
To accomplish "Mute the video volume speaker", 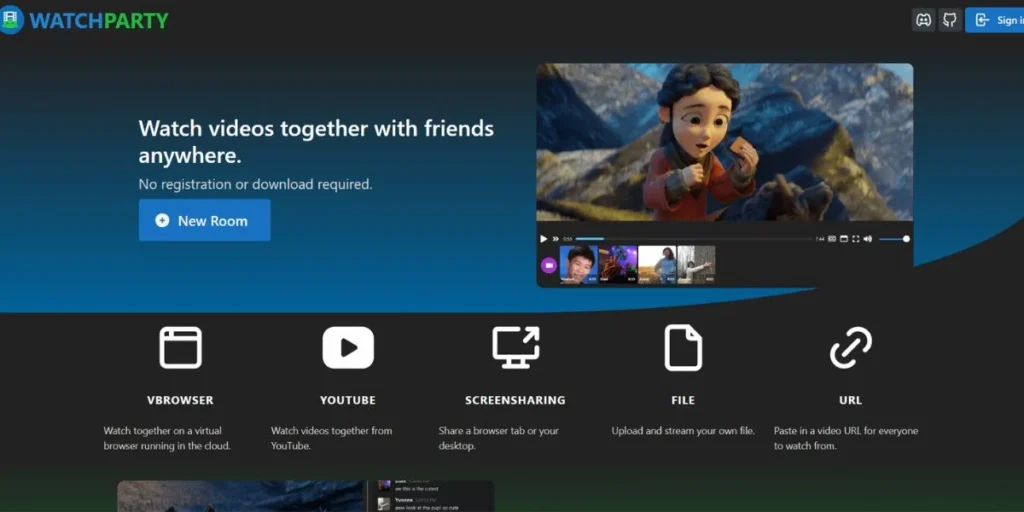I will tap(867, 239).
